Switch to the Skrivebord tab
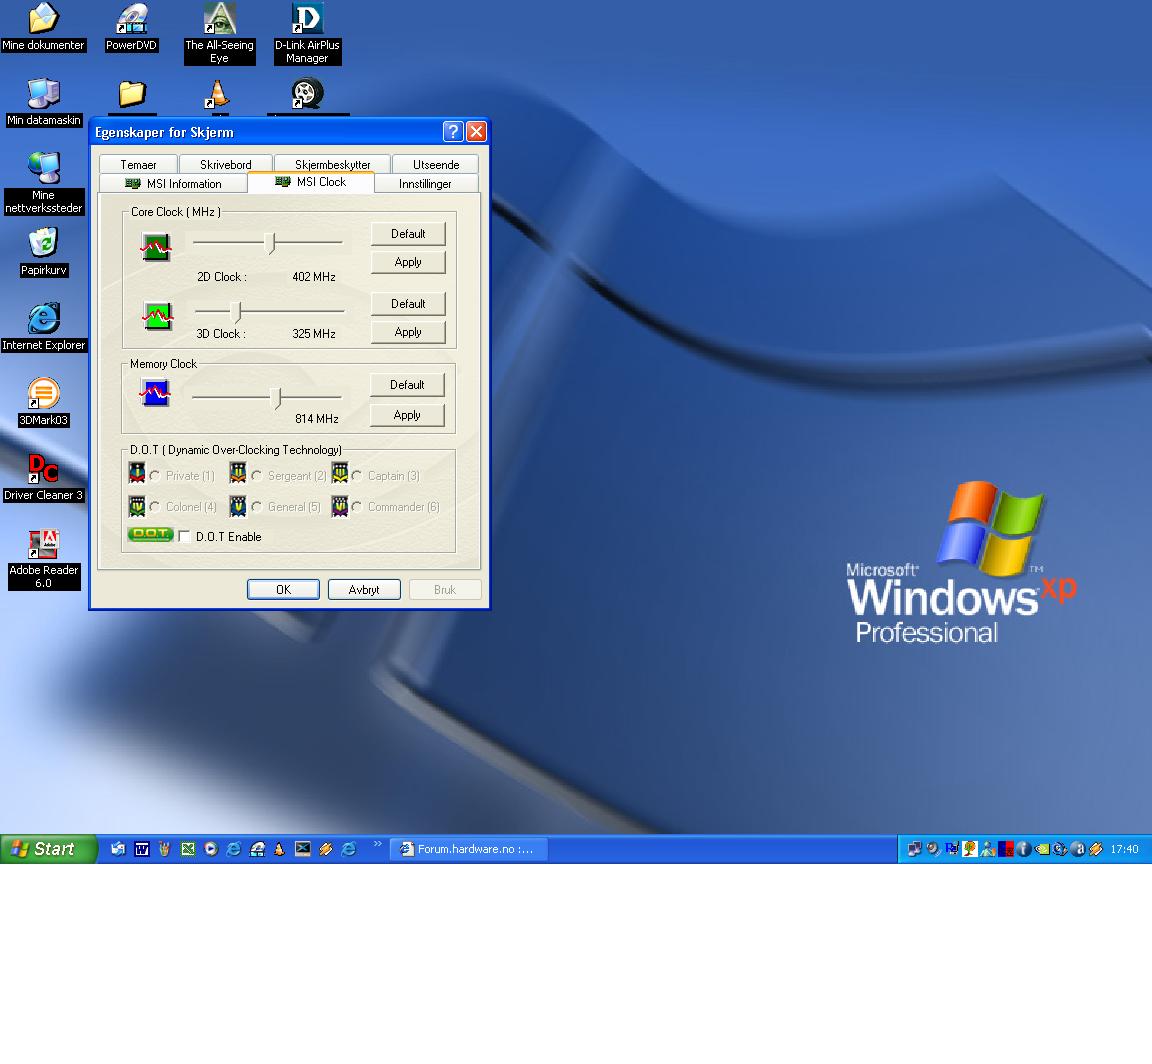 (x=226, y=165)
